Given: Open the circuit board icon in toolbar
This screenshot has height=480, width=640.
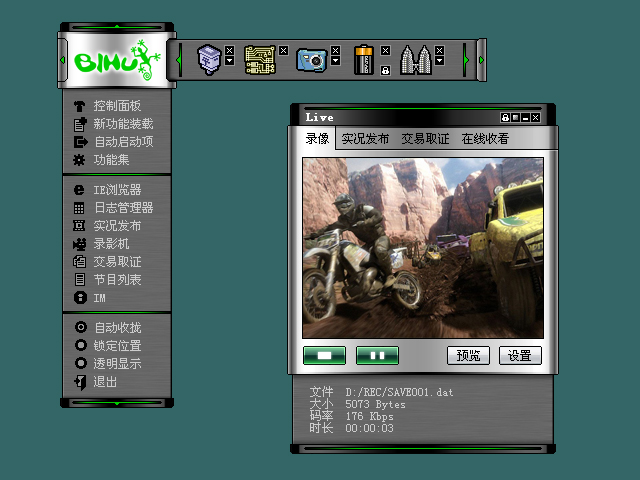Looking at the screenshot, I should [x=260, y=60].
